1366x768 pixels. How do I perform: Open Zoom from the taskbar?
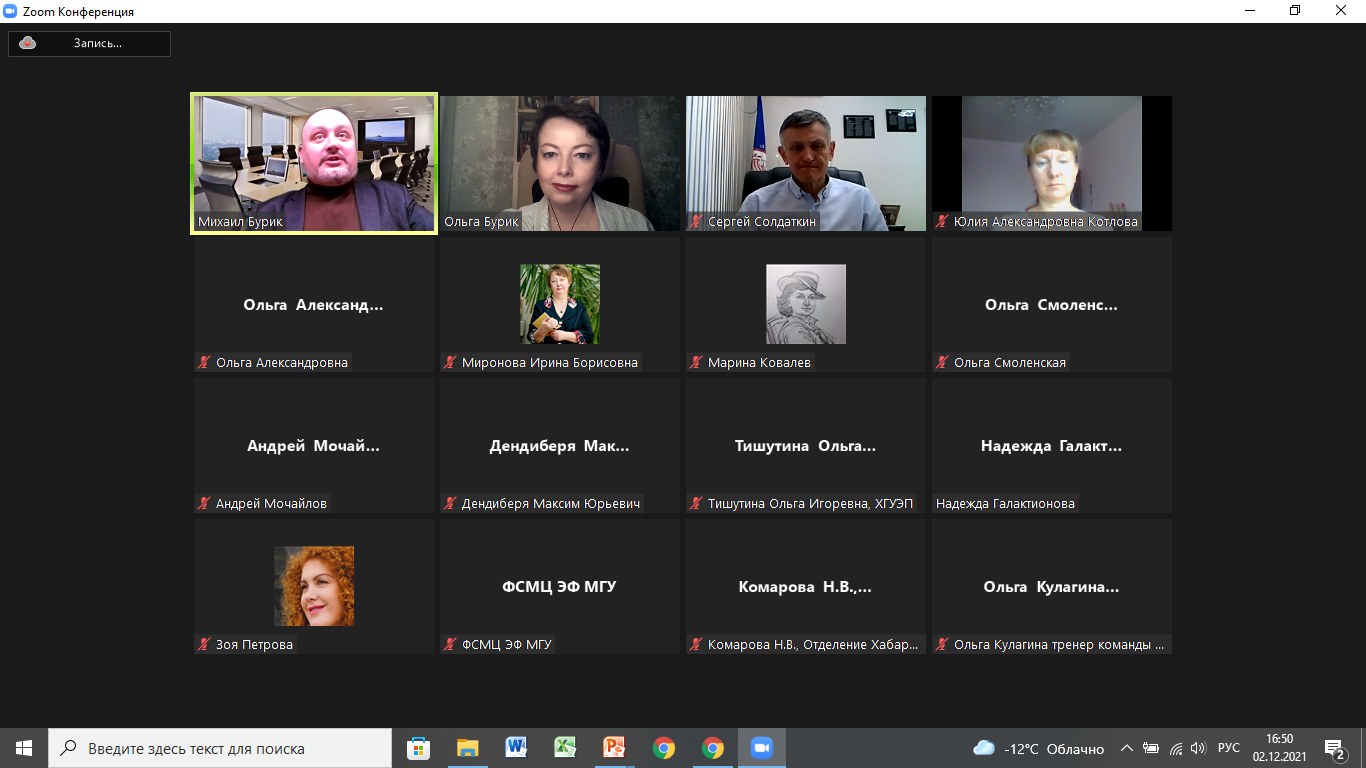coord(762,748)
